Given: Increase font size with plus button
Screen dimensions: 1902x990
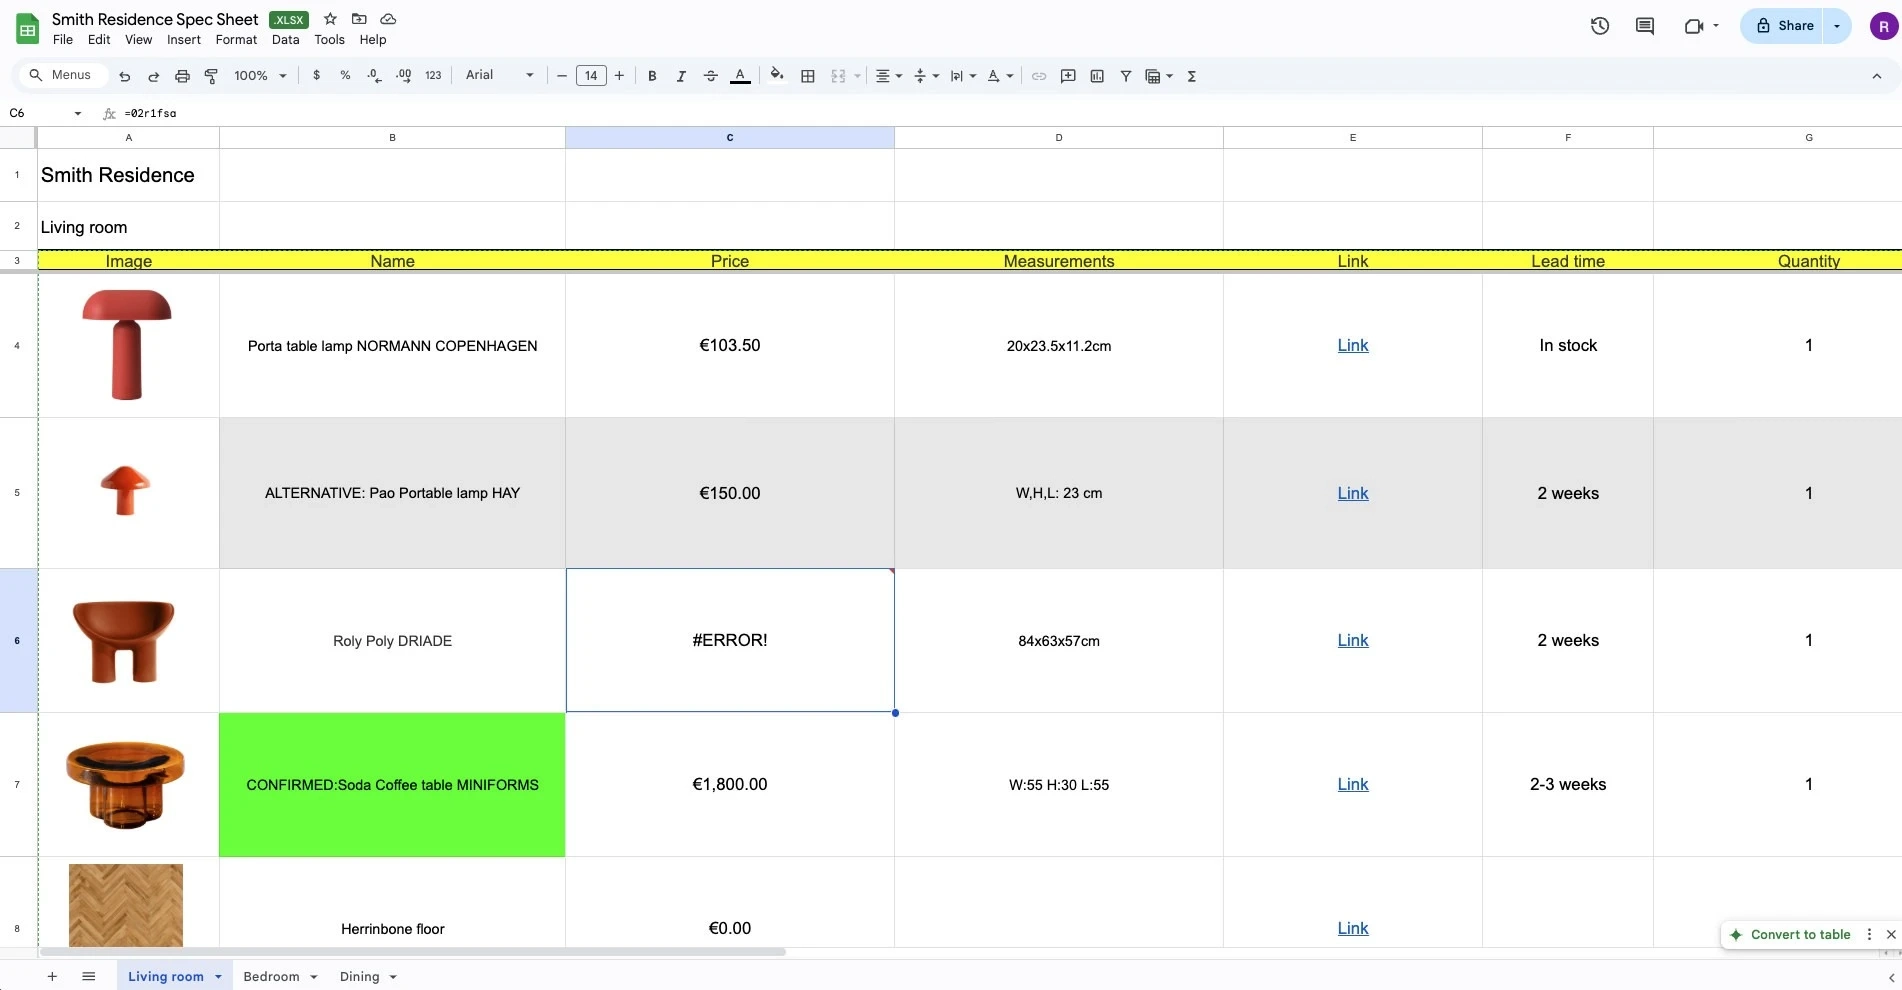Looking at the screenshot, I should pyautogui.click(x=620, y=76).
